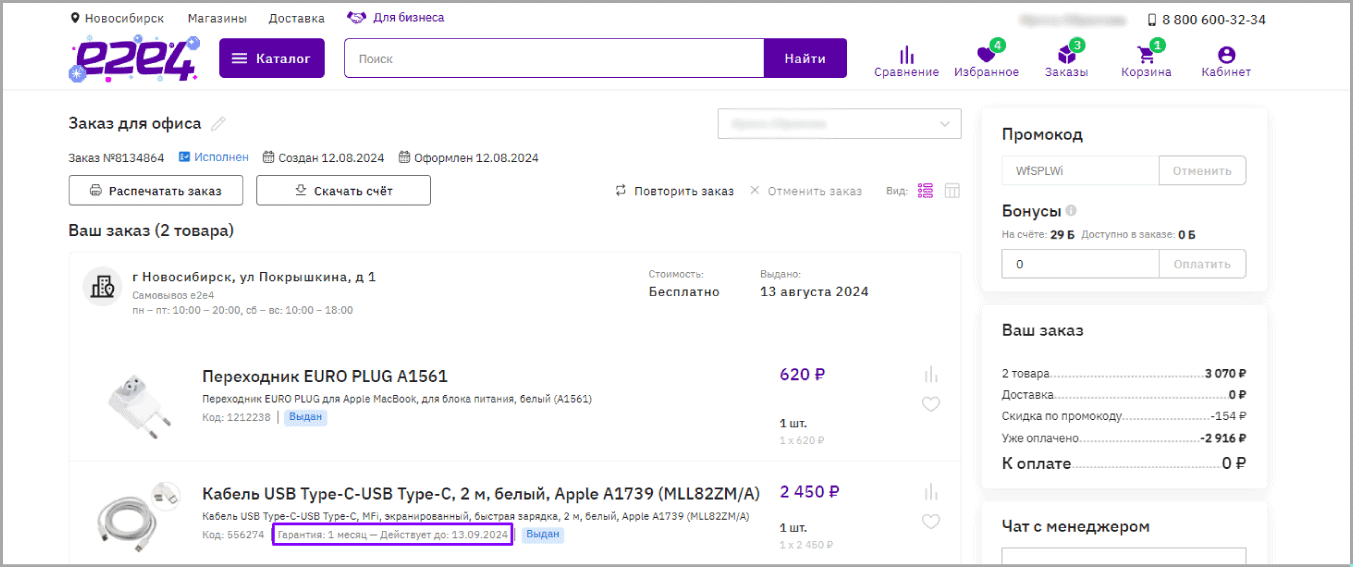Image resolution: width=1353 pixels, height=567 pixels.
Task: Click Скачать счёт button
Action: 343,190
